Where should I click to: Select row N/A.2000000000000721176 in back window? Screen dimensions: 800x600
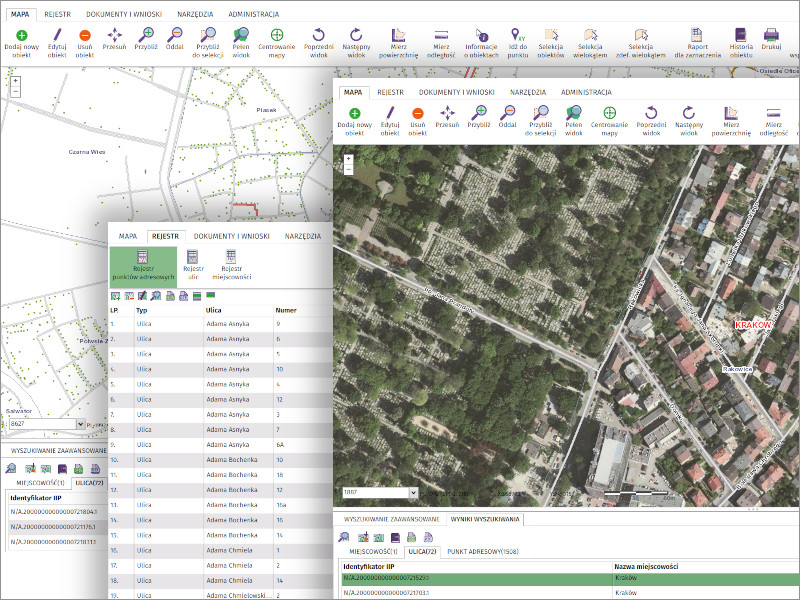[x=58, y=527]
